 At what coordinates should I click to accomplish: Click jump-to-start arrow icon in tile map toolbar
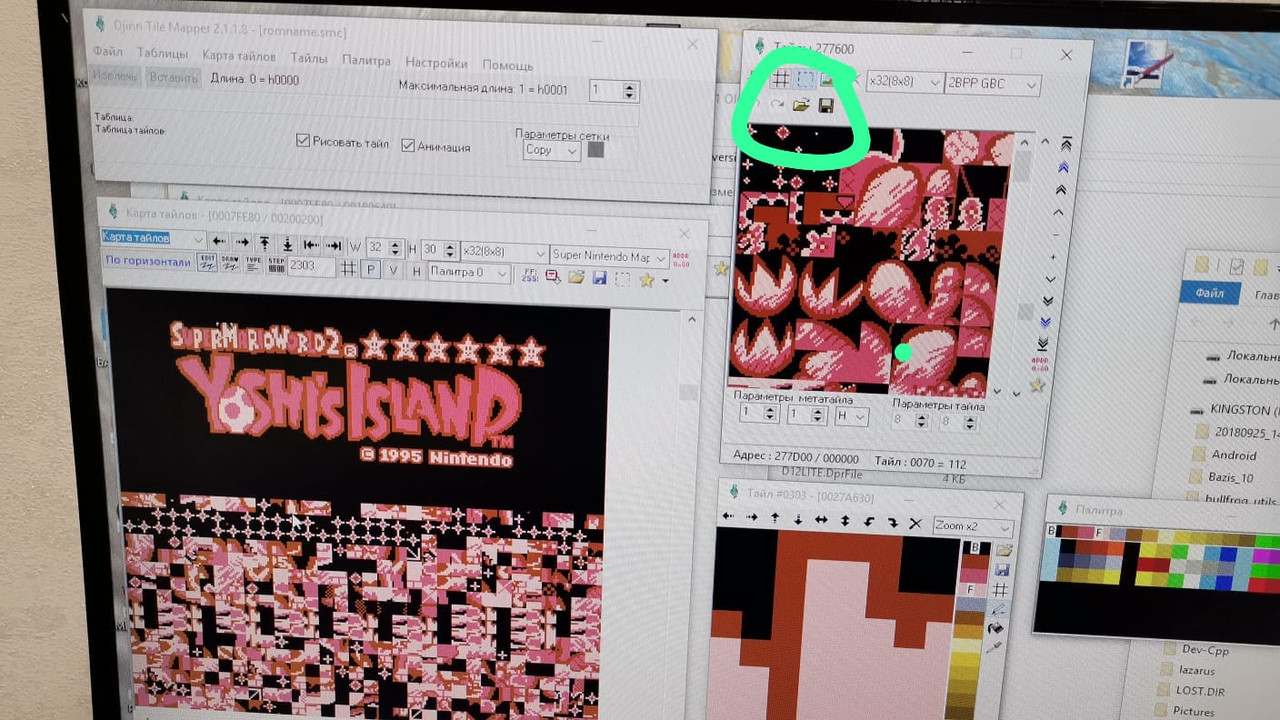pyautogui.click(x=311, y=244)
